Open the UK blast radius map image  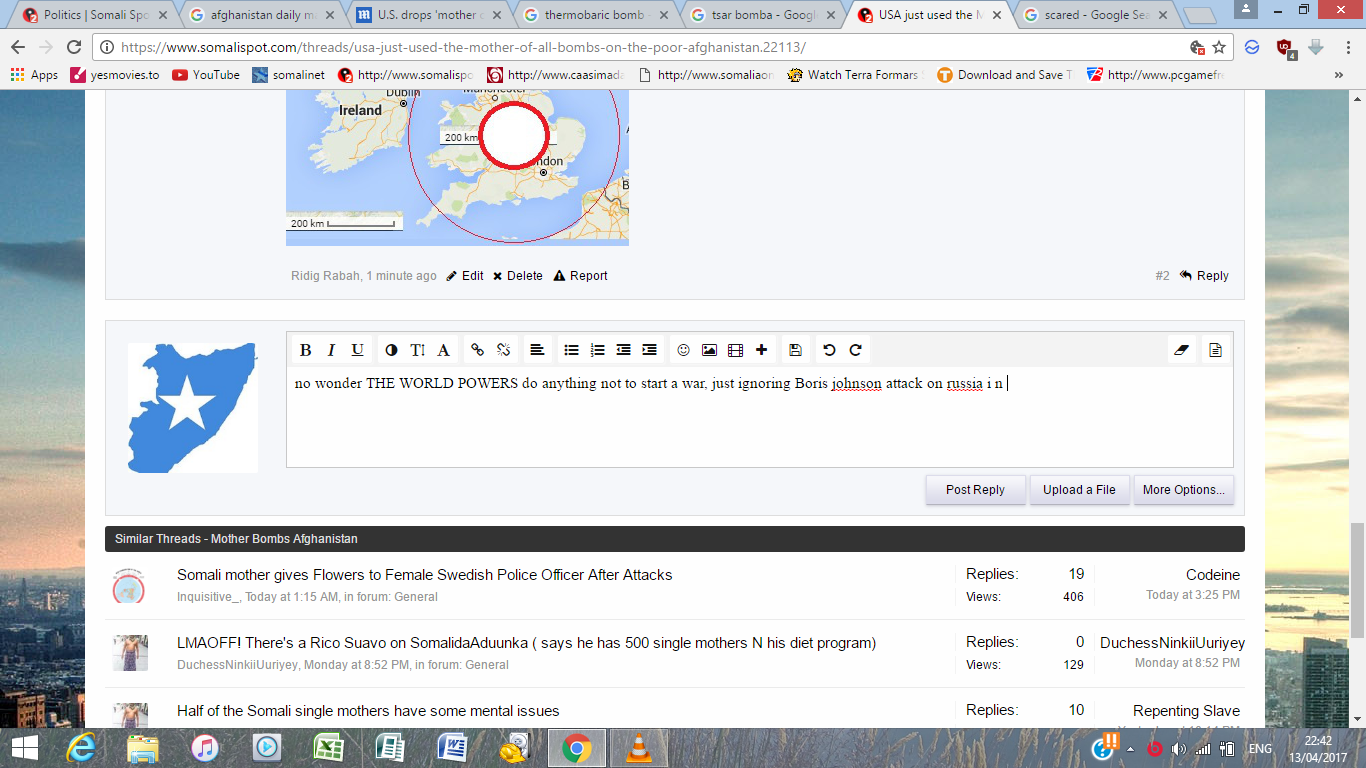point(457,167)
